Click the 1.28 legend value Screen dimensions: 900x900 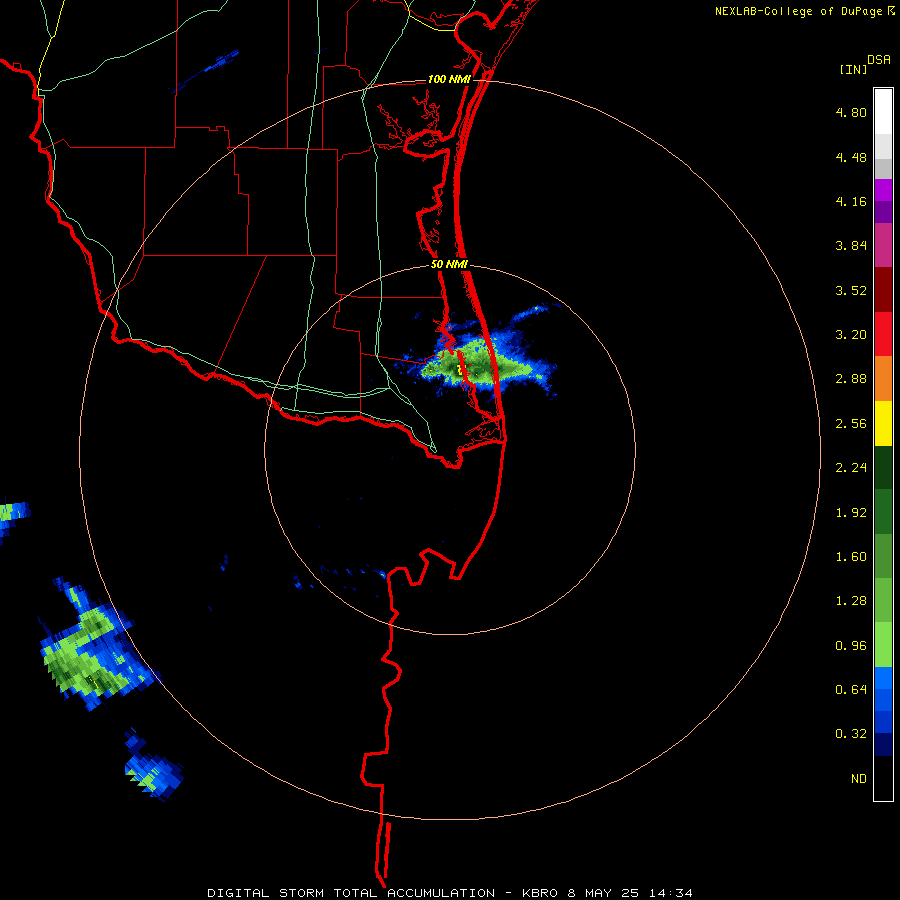coord(851,601)
